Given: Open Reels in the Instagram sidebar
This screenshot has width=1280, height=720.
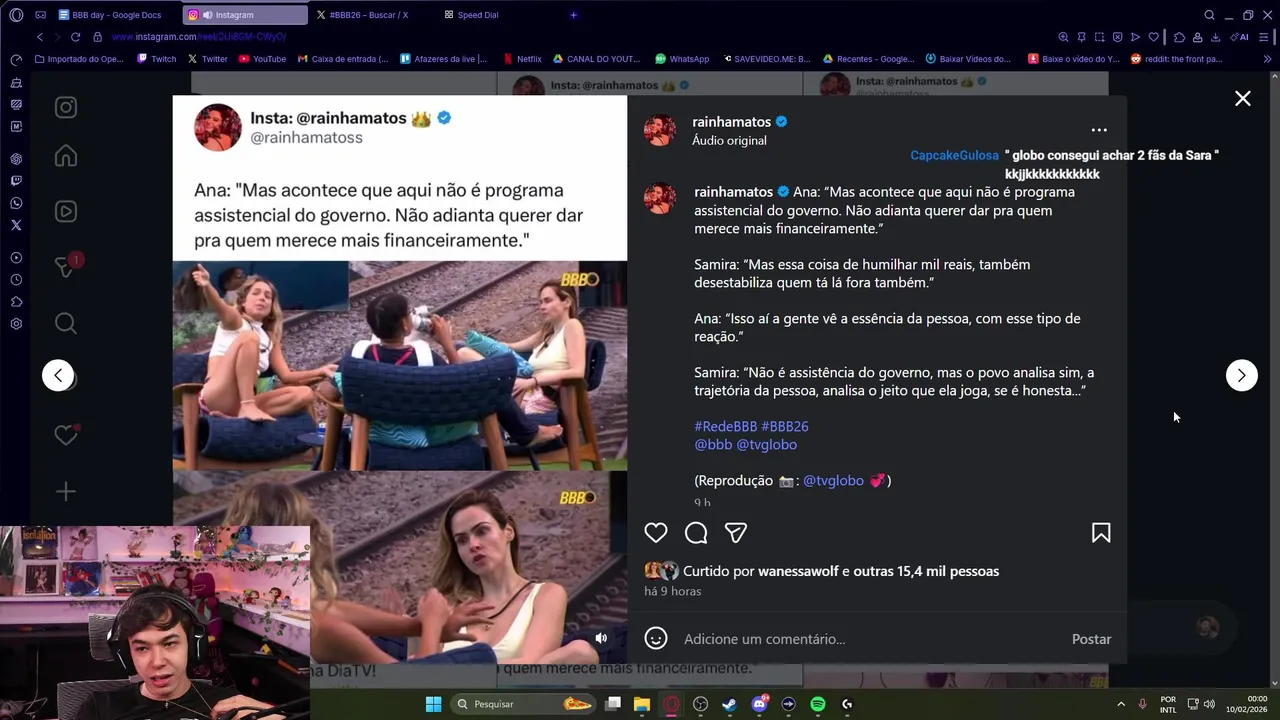Looking at the screenshot, I should (x=66, y=211).
